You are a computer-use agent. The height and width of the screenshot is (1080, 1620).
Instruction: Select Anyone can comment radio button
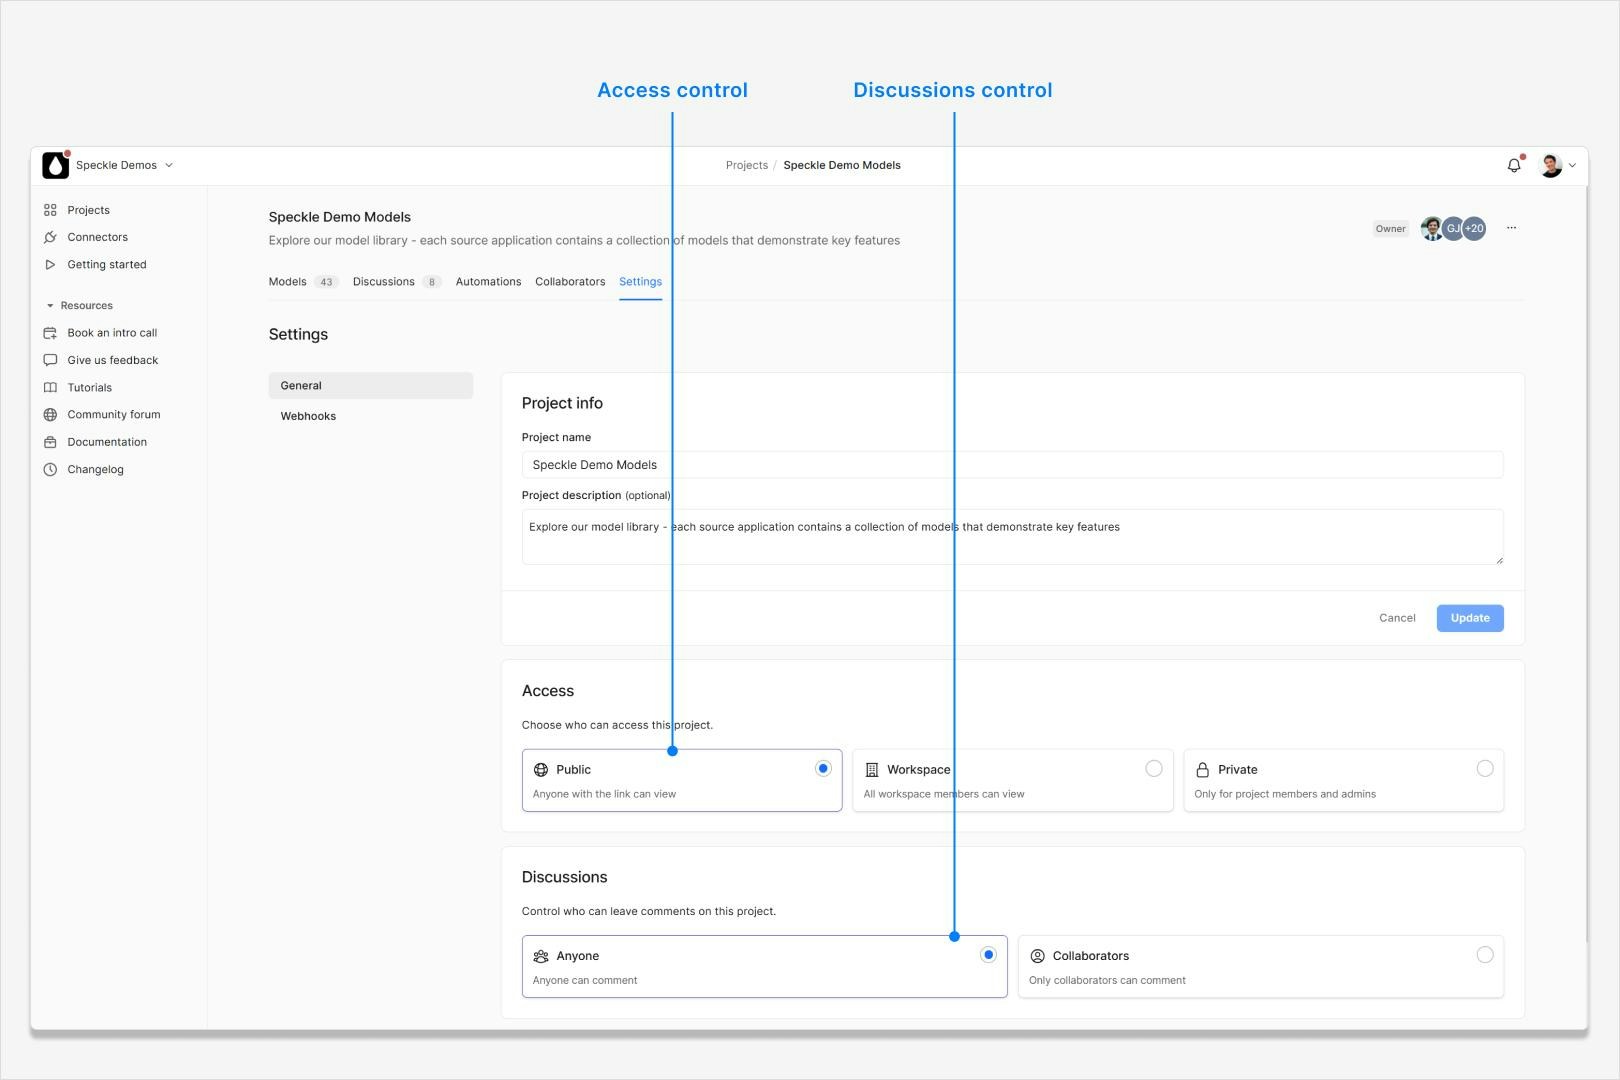(988, 954)
